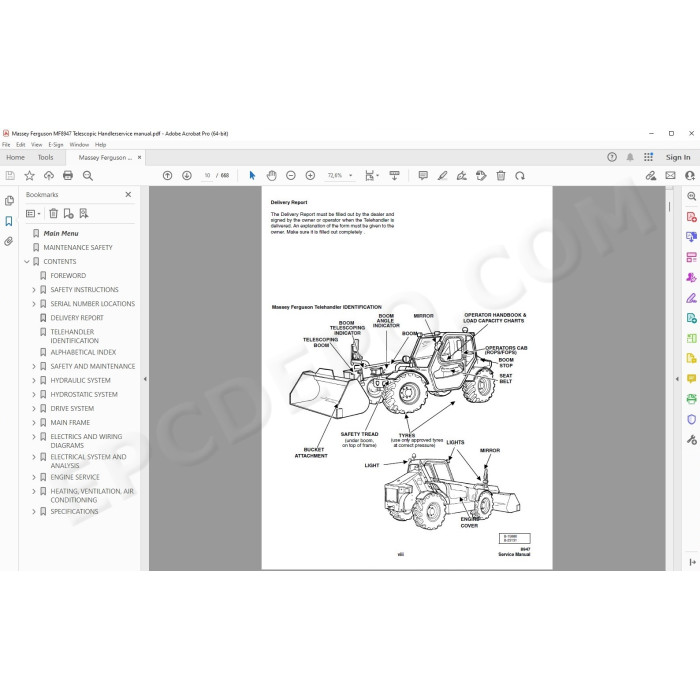The image size is (700, 700).
Task: Close the Massey Ferguson document tab
Action: pyautogui.click(x=139, y=158)
